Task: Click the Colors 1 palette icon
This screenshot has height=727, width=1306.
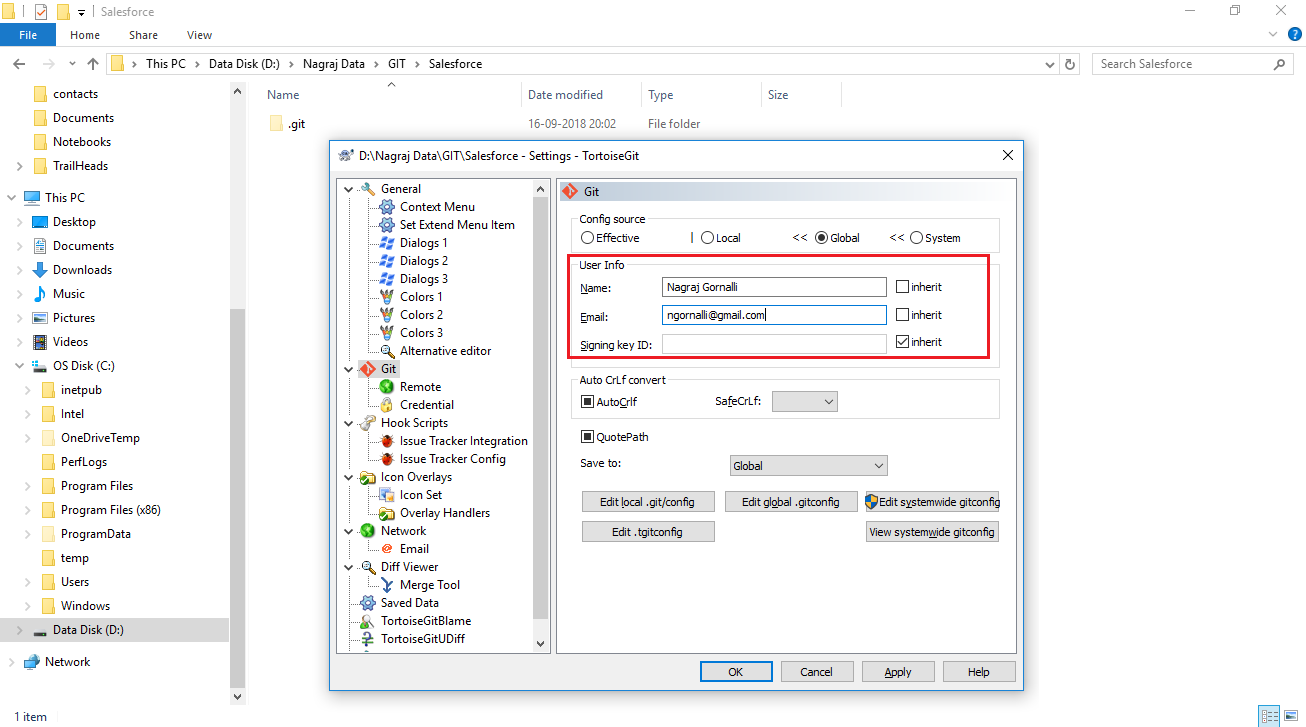Action: click(x=387, y=297)
